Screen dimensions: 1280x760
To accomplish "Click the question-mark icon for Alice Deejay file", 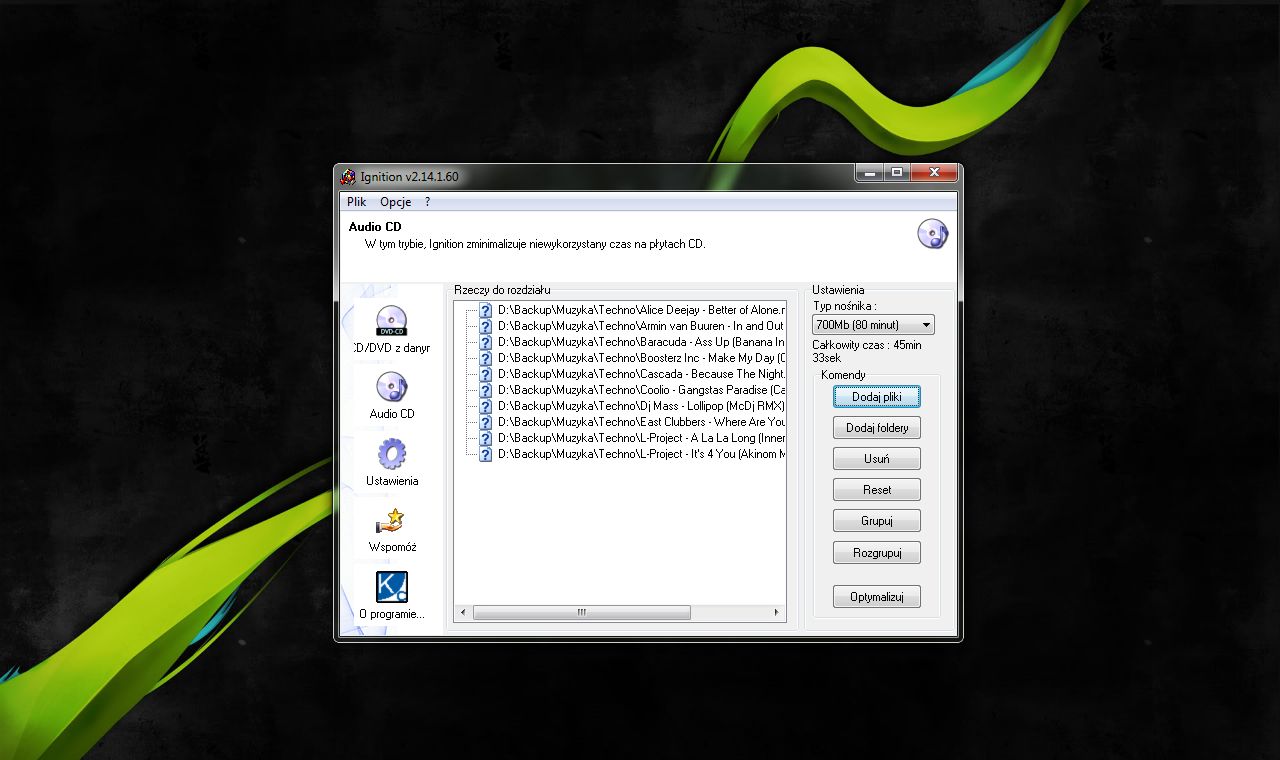I will (x=486, y=310).
